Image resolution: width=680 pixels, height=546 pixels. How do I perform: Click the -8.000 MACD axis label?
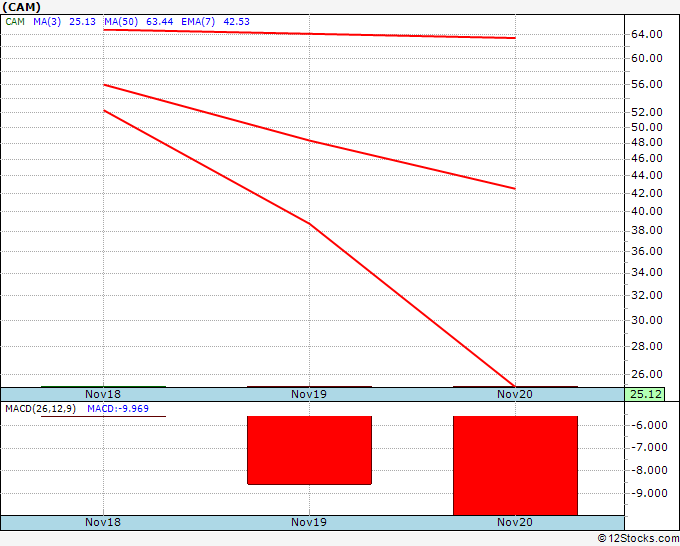coord(649,470)
